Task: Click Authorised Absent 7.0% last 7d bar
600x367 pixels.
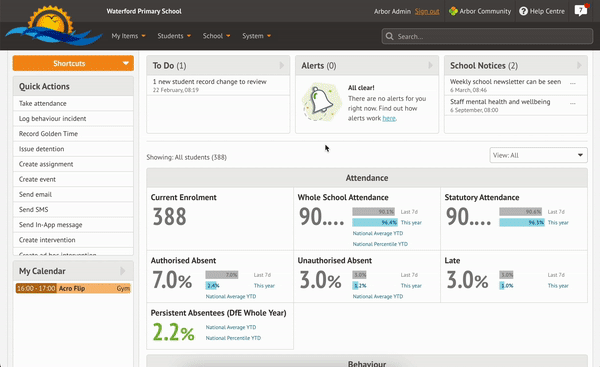Action: 222,275
